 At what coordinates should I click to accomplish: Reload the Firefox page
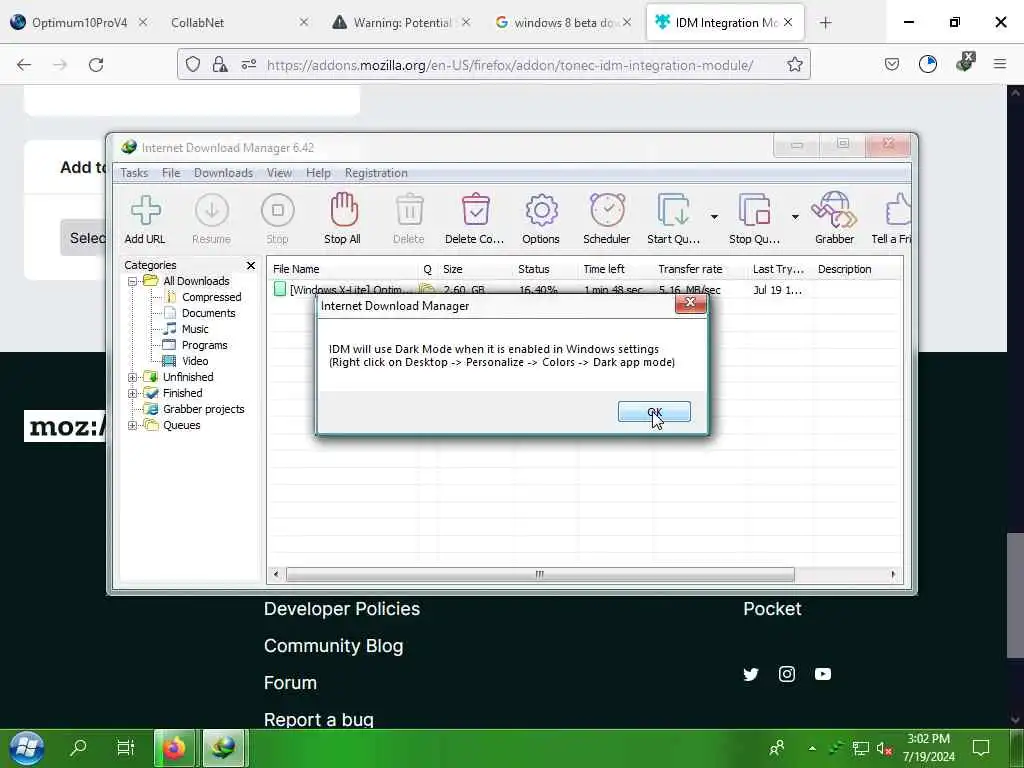click(x=96, y=65)
